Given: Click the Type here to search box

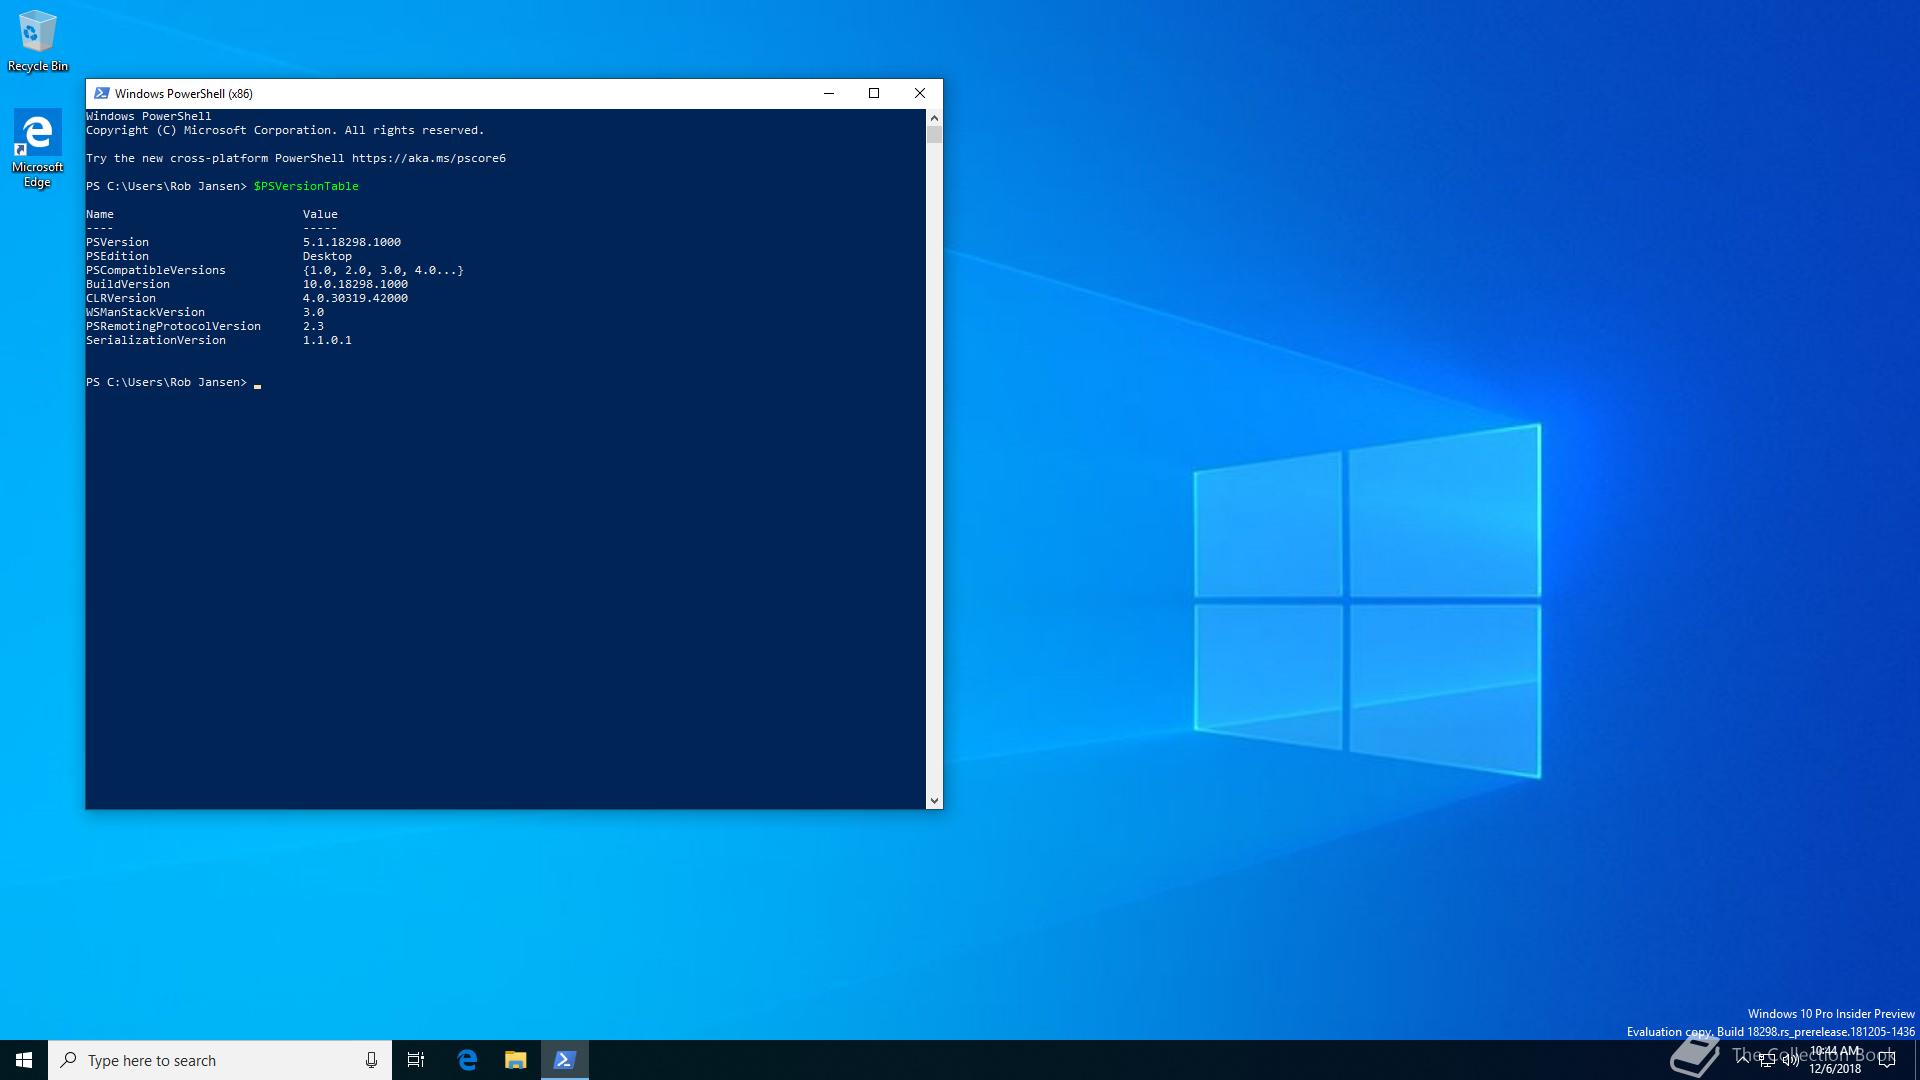Looking at the screenshot, I should pos(220,1060).
